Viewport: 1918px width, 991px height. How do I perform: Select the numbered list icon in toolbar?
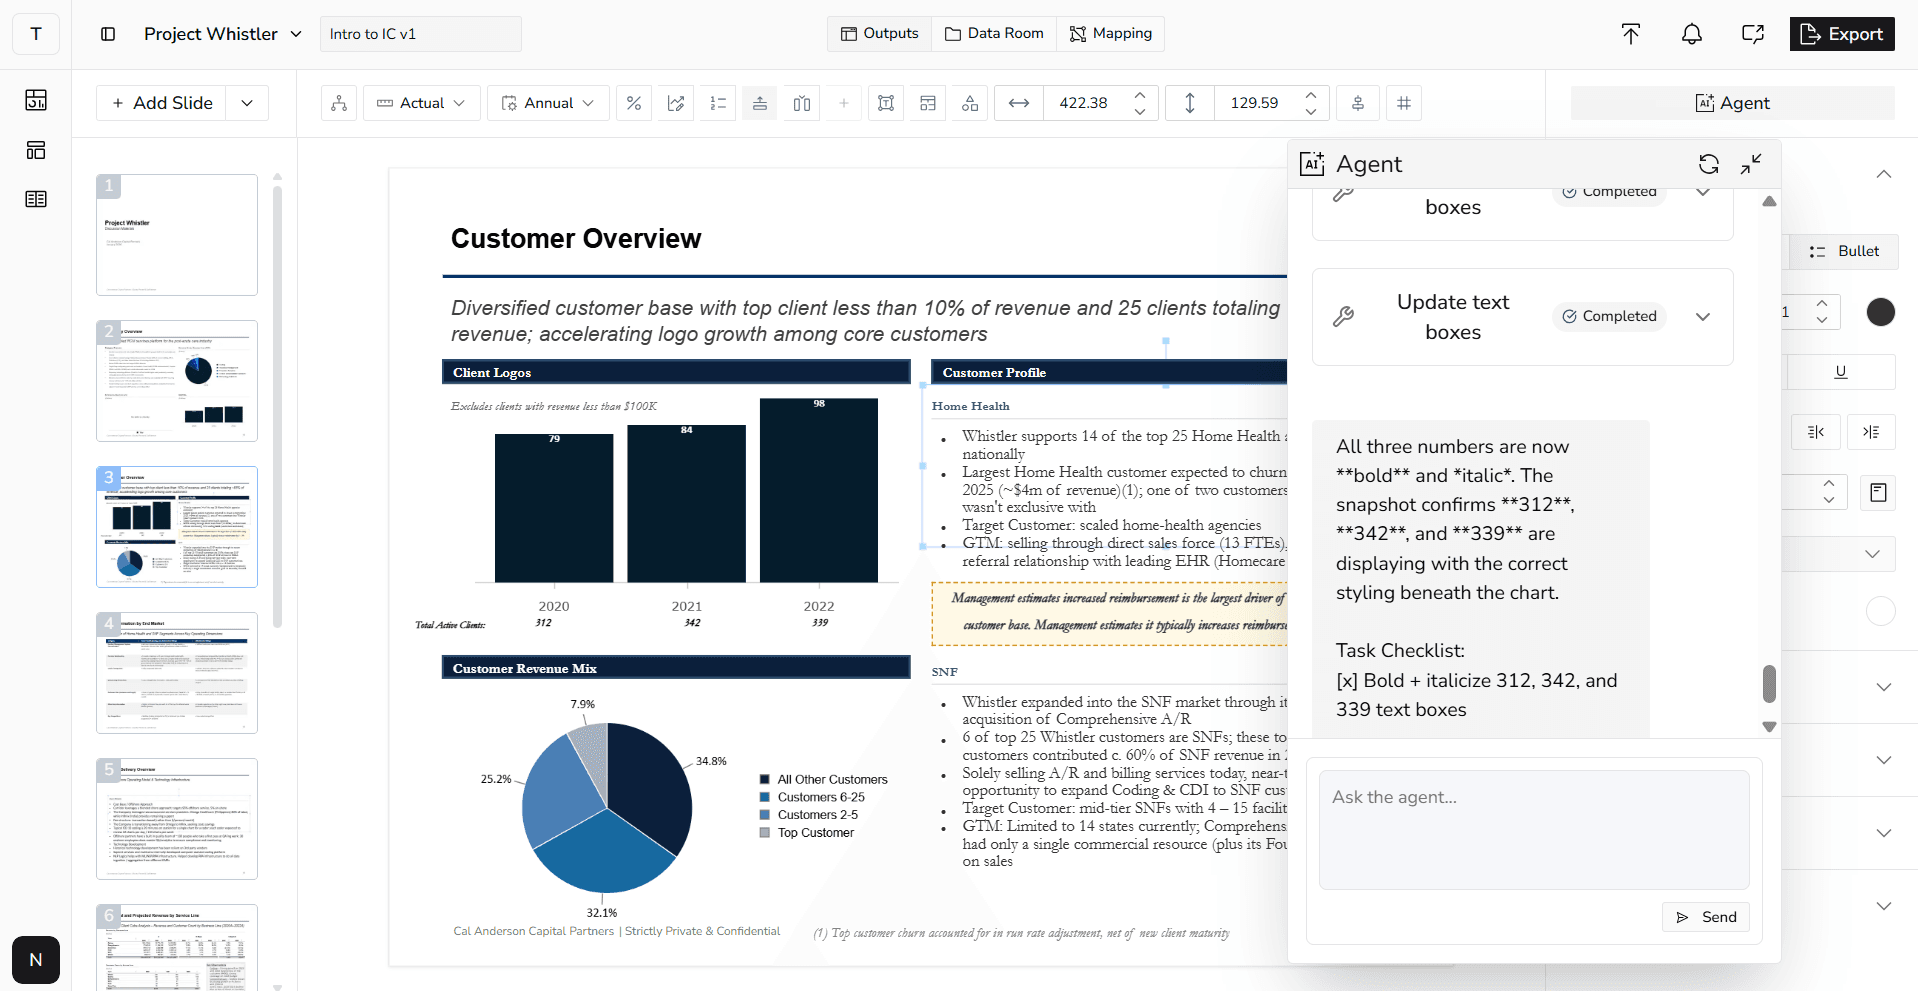(717, 103)
